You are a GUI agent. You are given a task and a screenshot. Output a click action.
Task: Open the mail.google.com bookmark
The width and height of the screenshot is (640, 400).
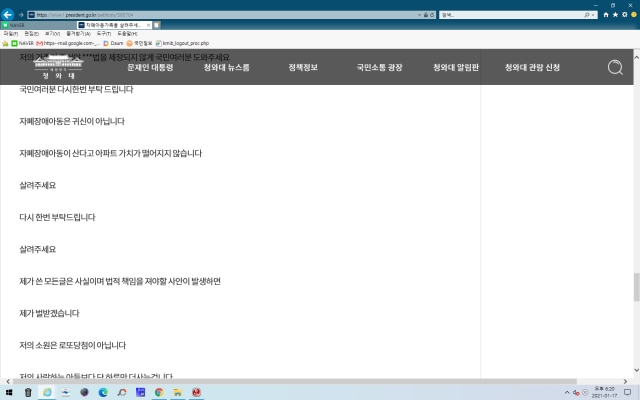(x=68, y=43)
